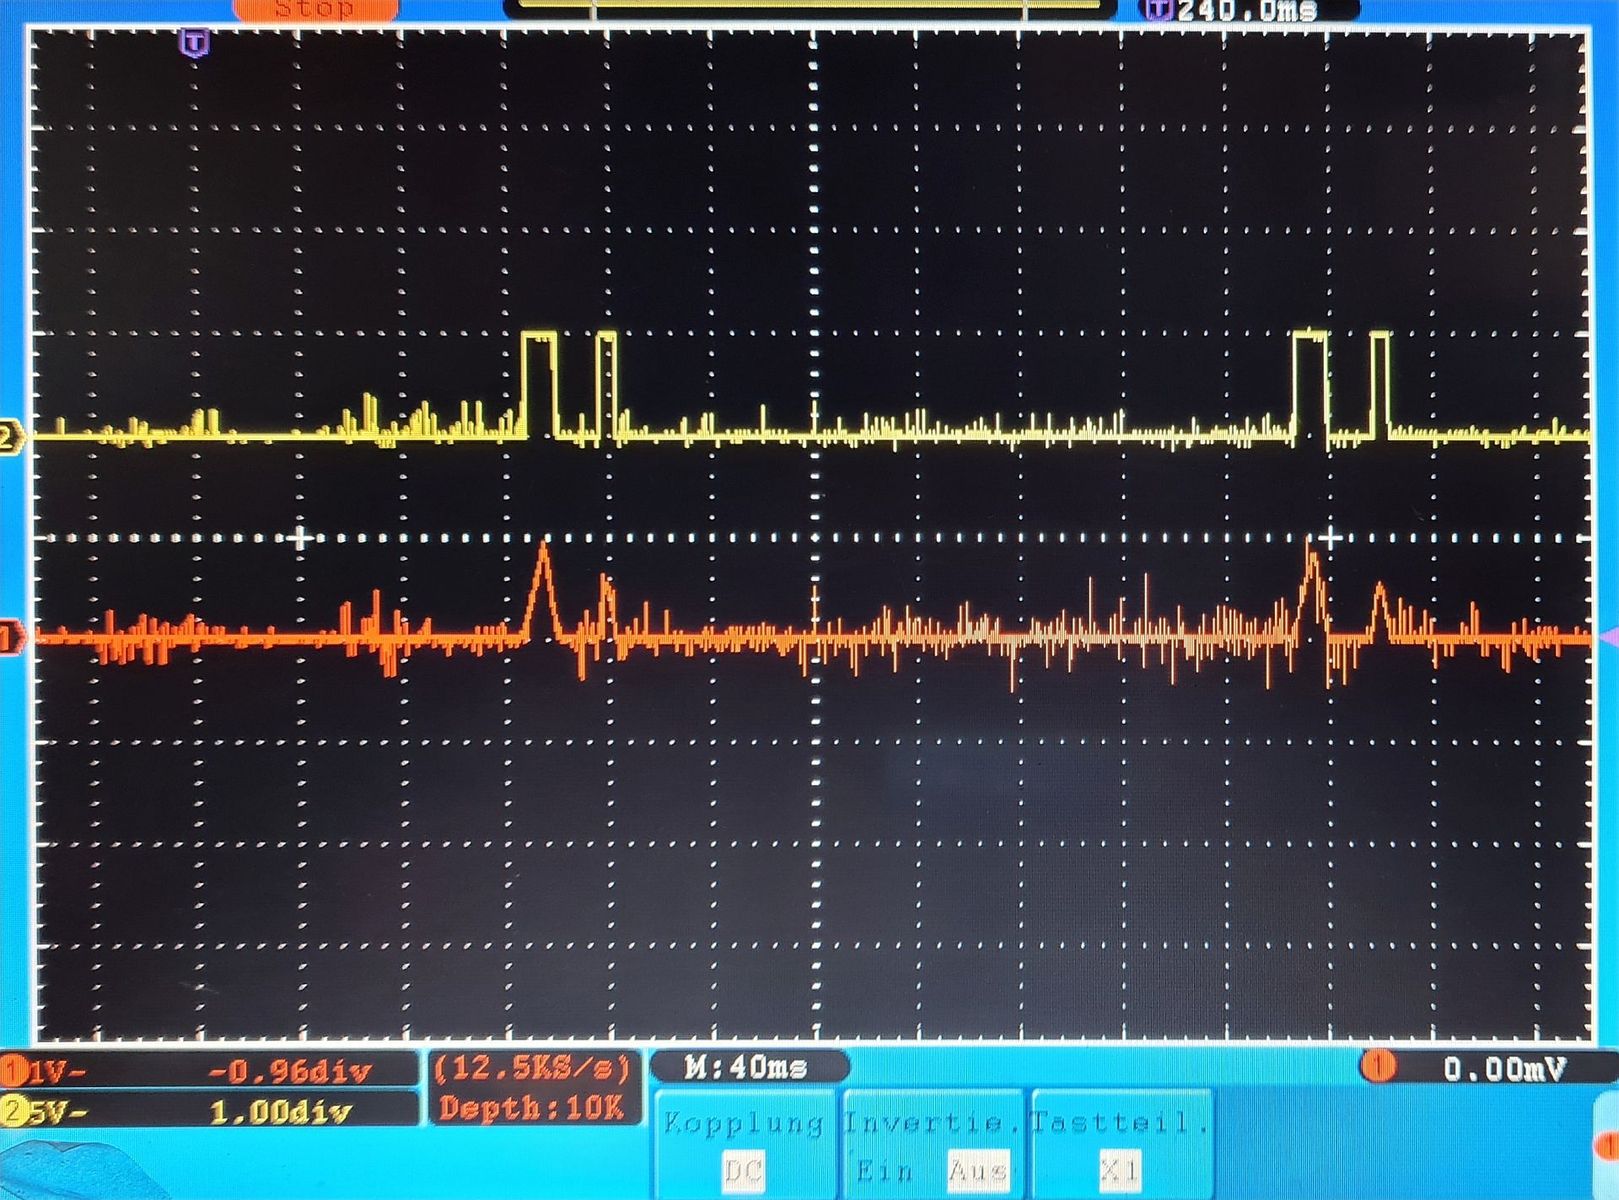1619x1200 pixels.
Task: Click the right cross cursor marker on grid
Action: tap(1329, 538)
